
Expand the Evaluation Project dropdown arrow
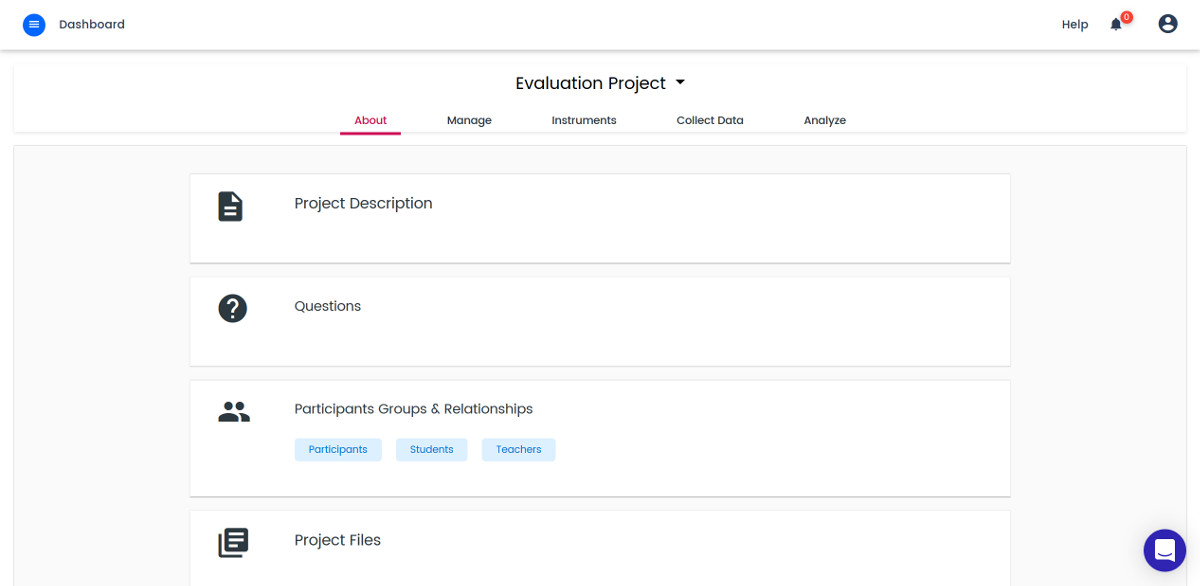(x=680, y=83)
